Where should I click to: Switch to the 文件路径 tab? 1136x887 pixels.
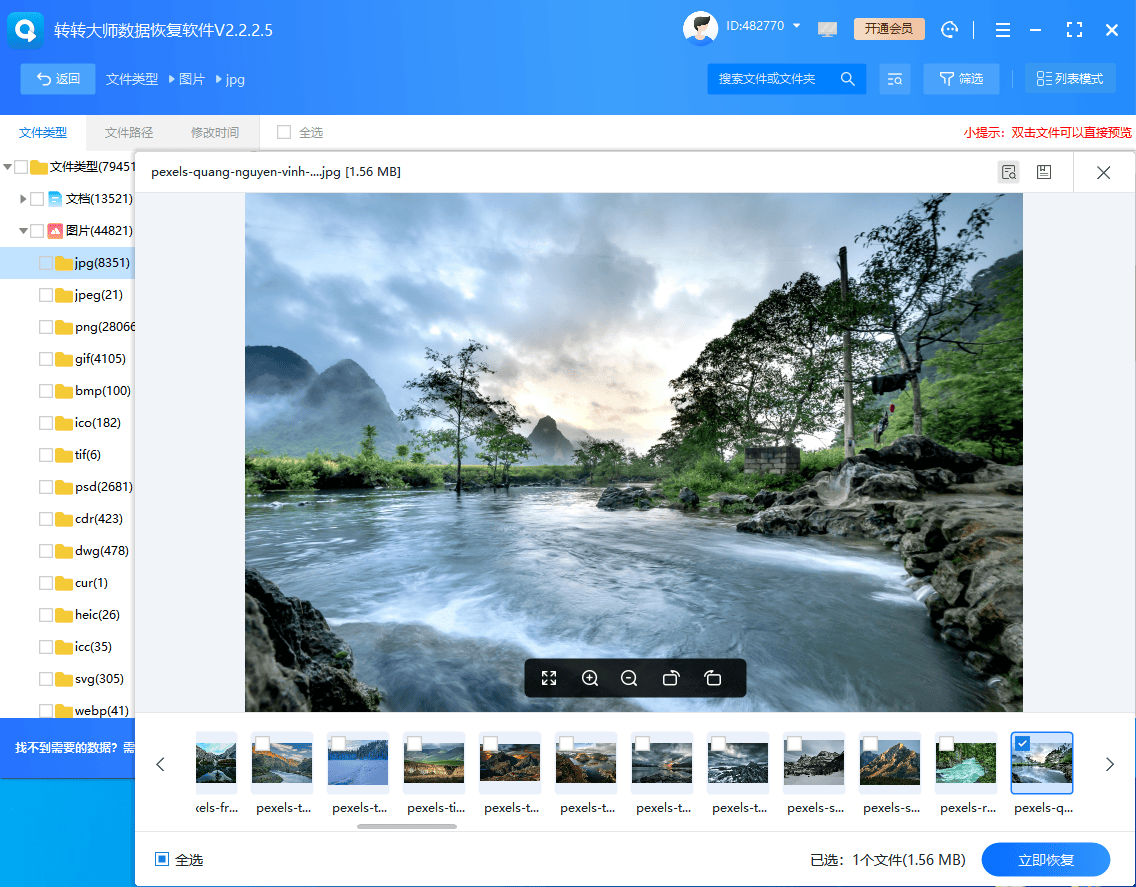(x=129, y=132)
